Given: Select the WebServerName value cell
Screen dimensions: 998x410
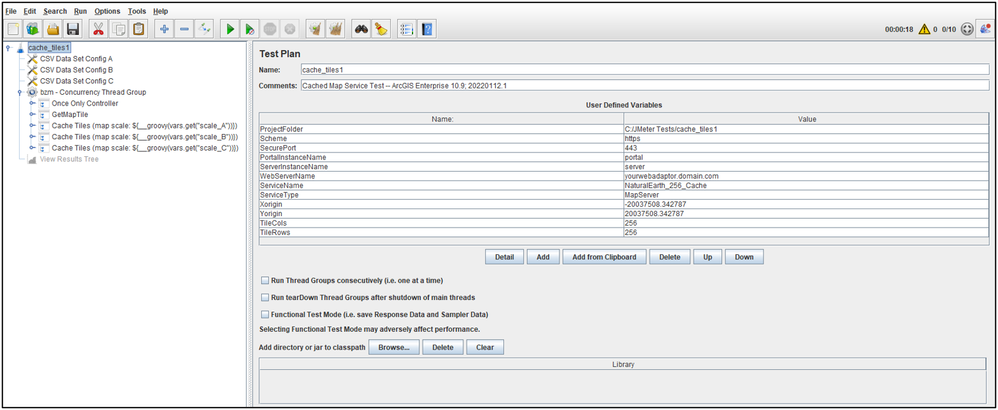Looking at the screenshot, I should 807,176.
